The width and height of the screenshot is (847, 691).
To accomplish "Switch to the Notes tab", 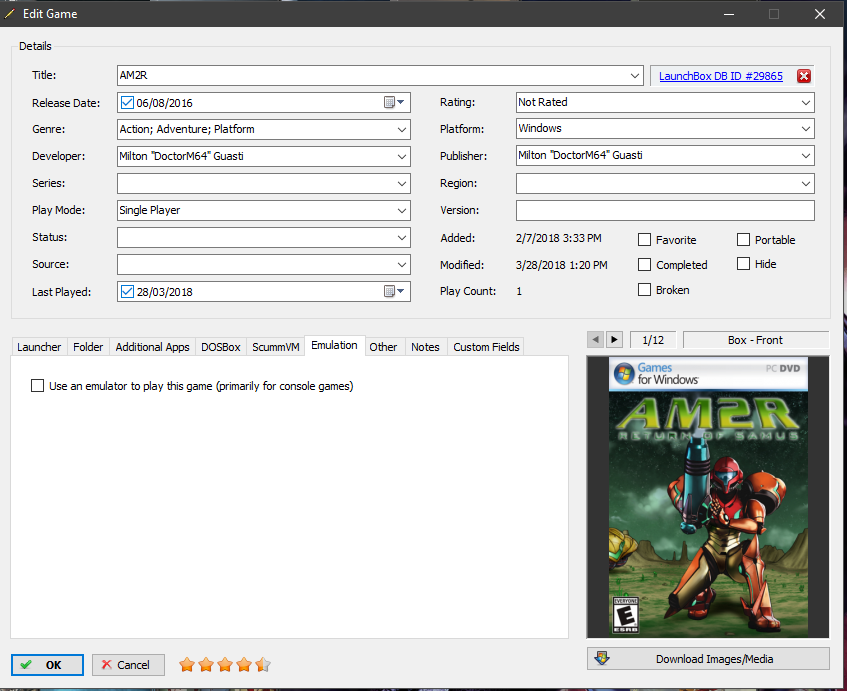I will click(425, 347).
